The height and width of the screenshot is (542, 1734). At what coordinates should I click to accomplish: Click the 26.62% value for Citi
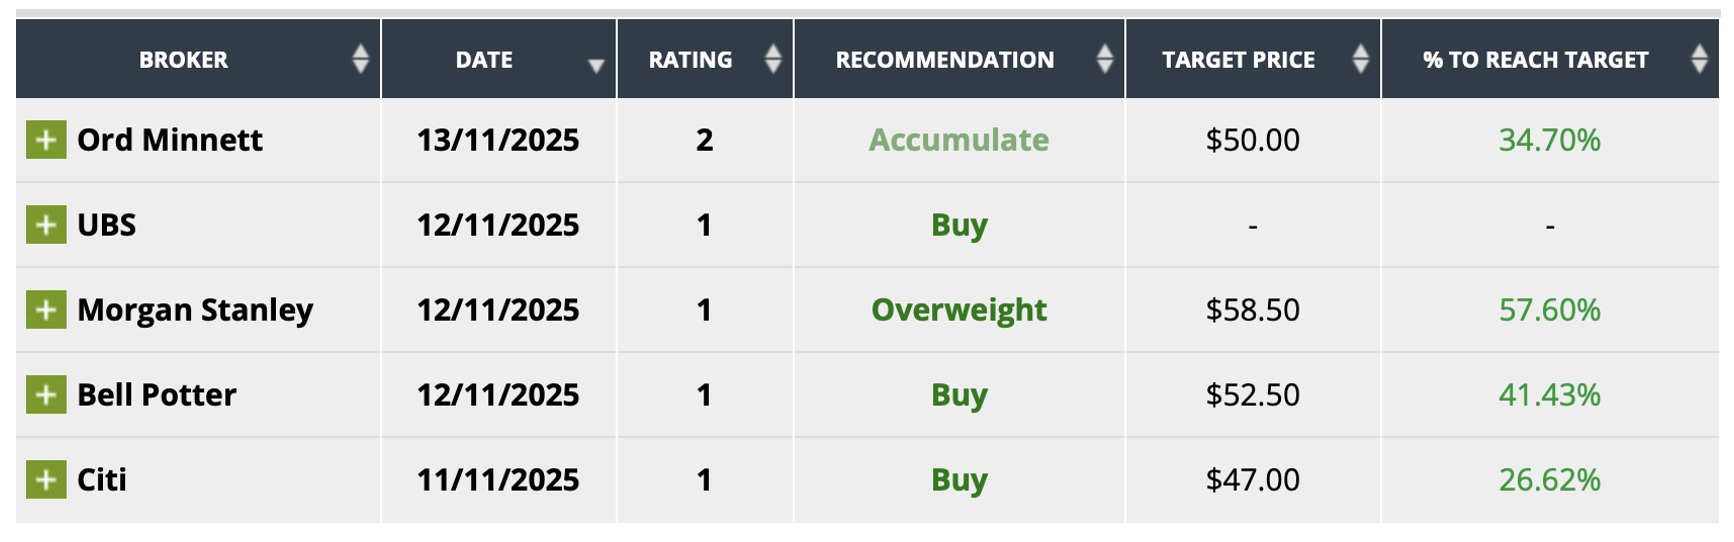click(1549, 480)
